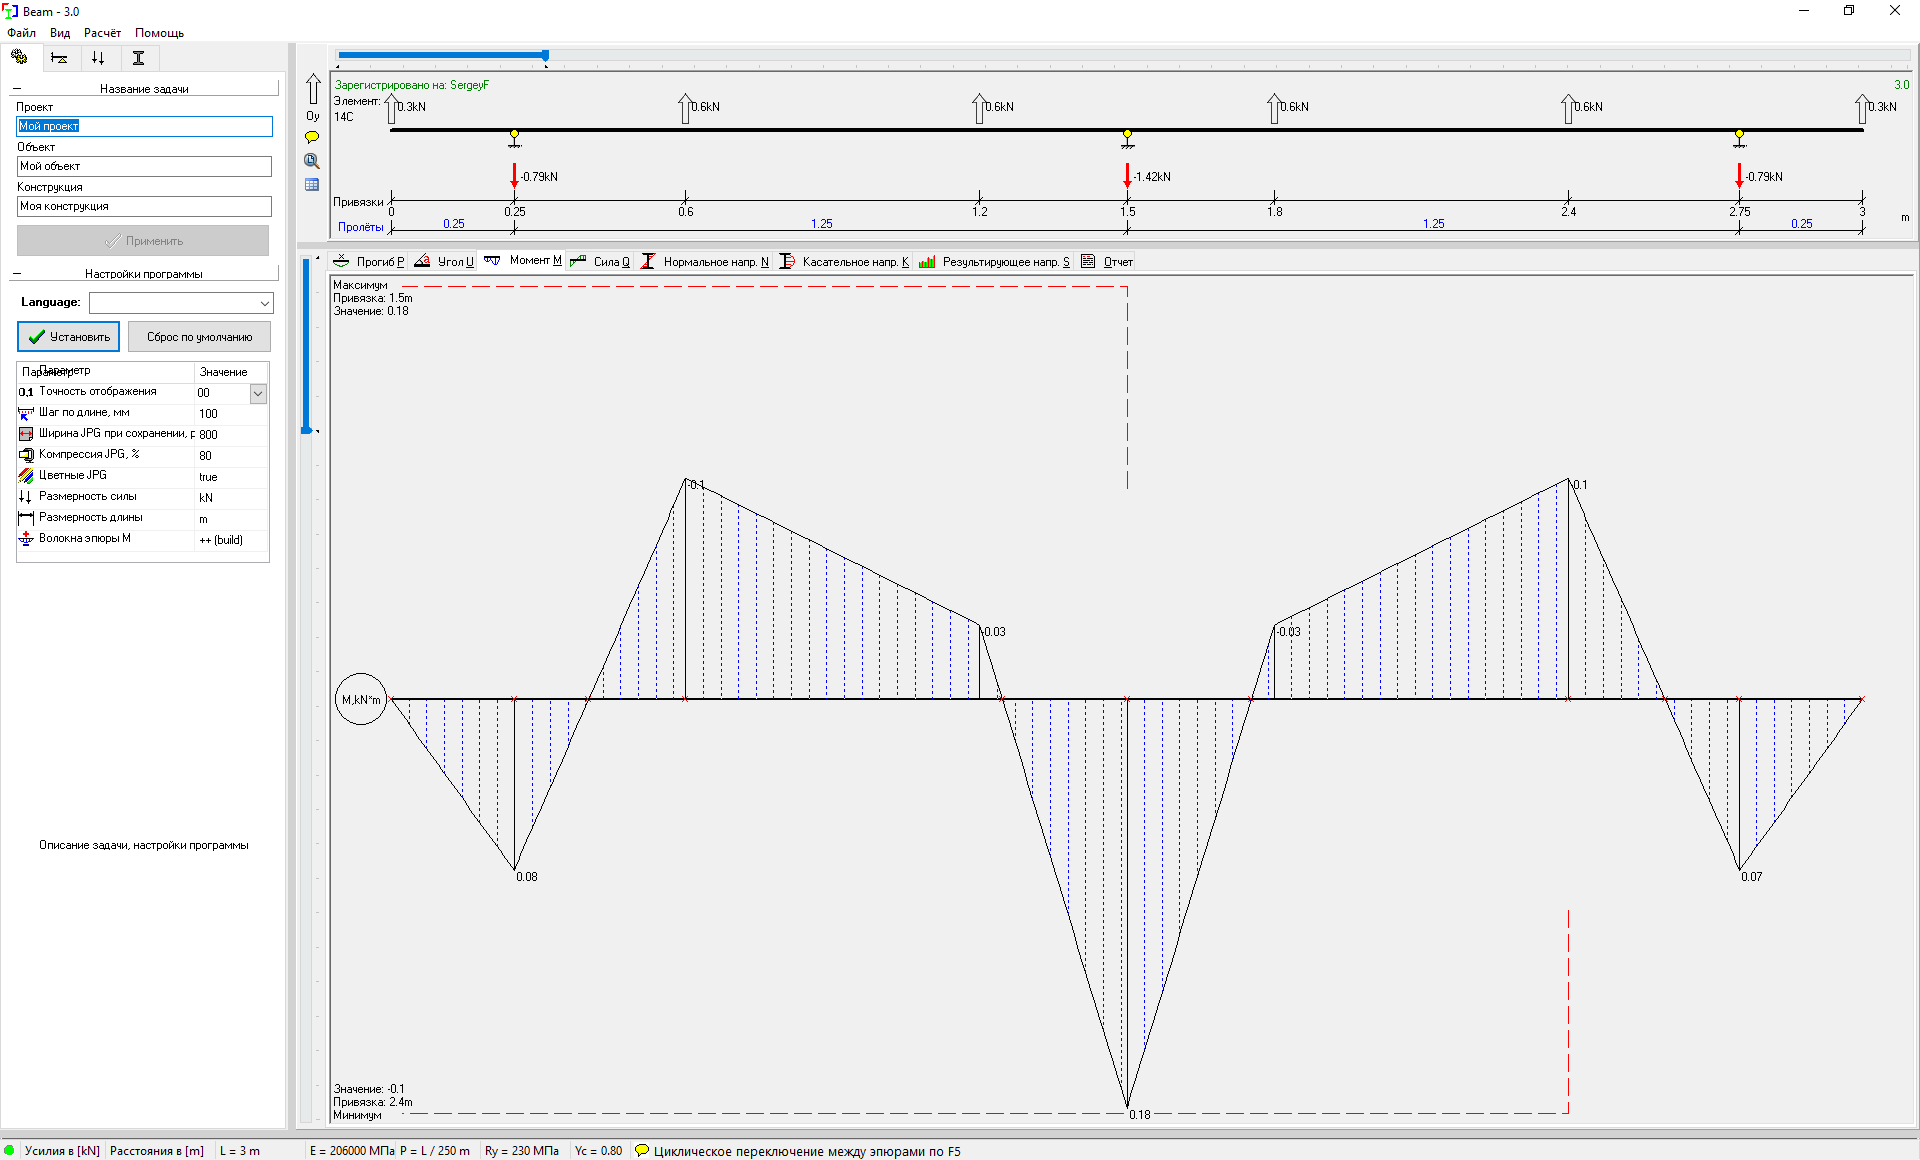This screenshot has height=1160, width=1920.
Task: Click the Применить button
Action: coord(143,241)
